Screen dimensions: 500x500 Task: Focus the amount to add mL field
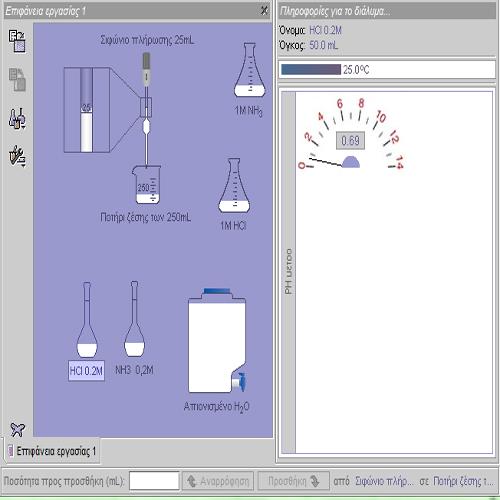click(154, 481)
